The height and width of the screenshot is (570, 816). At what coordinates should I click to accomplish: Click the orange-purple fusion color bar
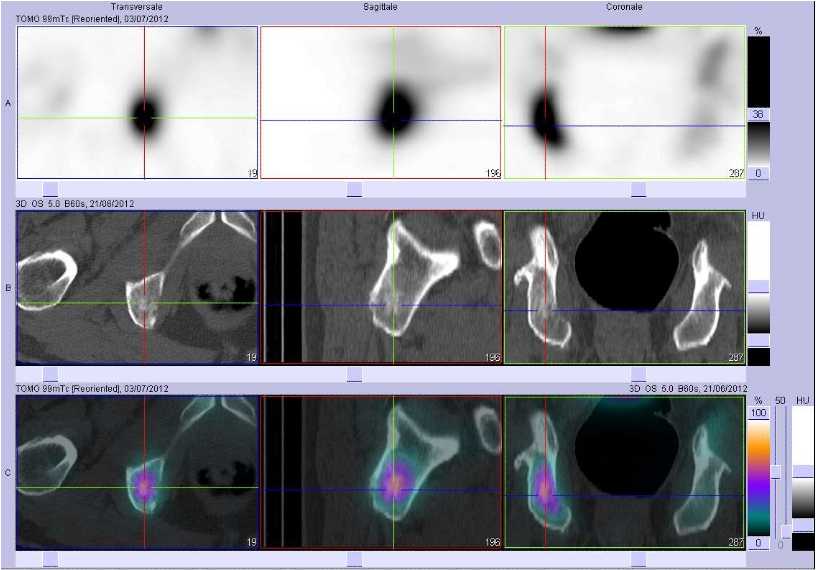coord(758,477)
